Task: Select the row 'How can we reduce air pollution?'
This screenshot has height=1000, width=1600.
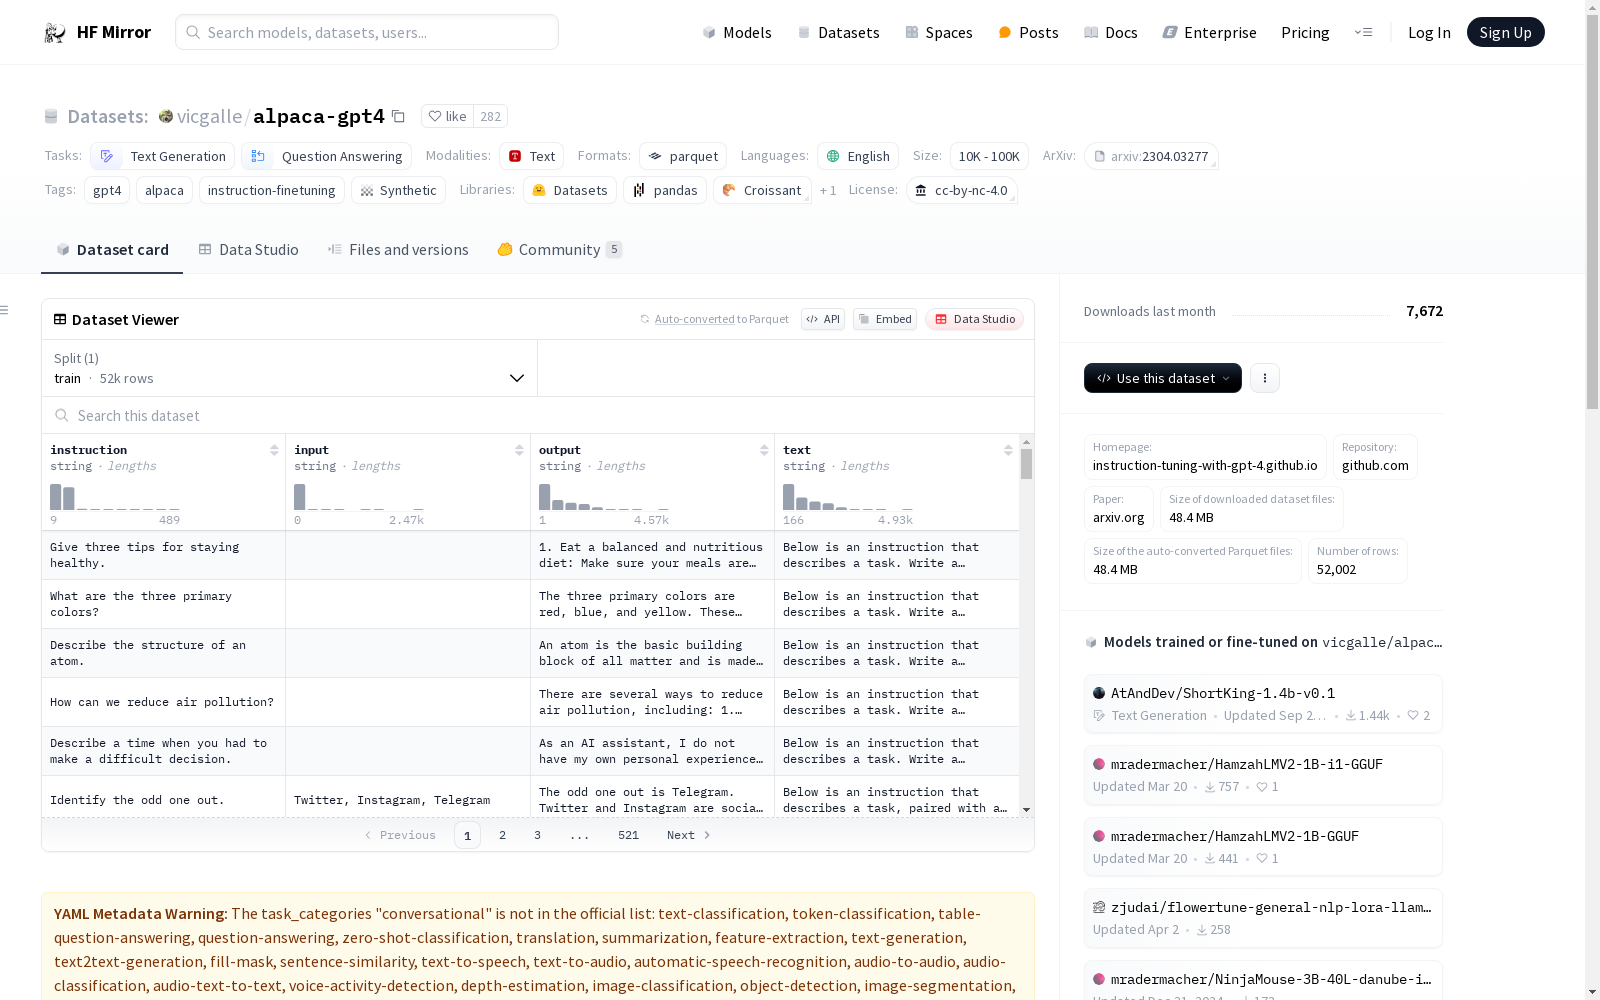Action: (530, 702)
